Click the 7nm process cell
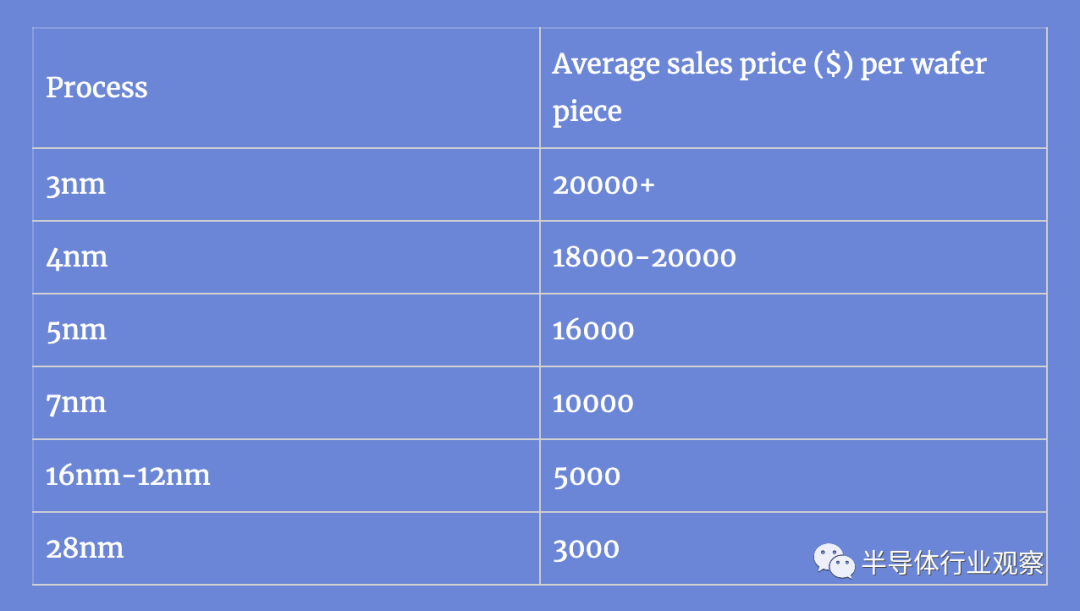The height and width of the screenshot is (611, 1080). coord(286,403)
